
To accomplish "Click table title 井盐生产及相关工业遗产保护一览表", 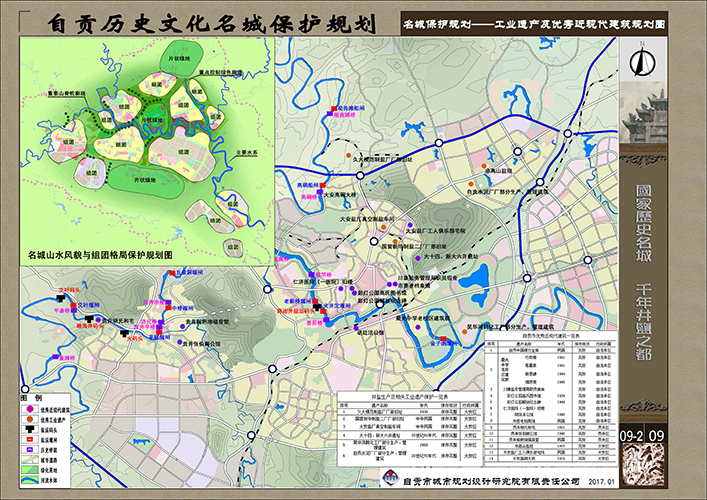I will [x=409, y=397].
